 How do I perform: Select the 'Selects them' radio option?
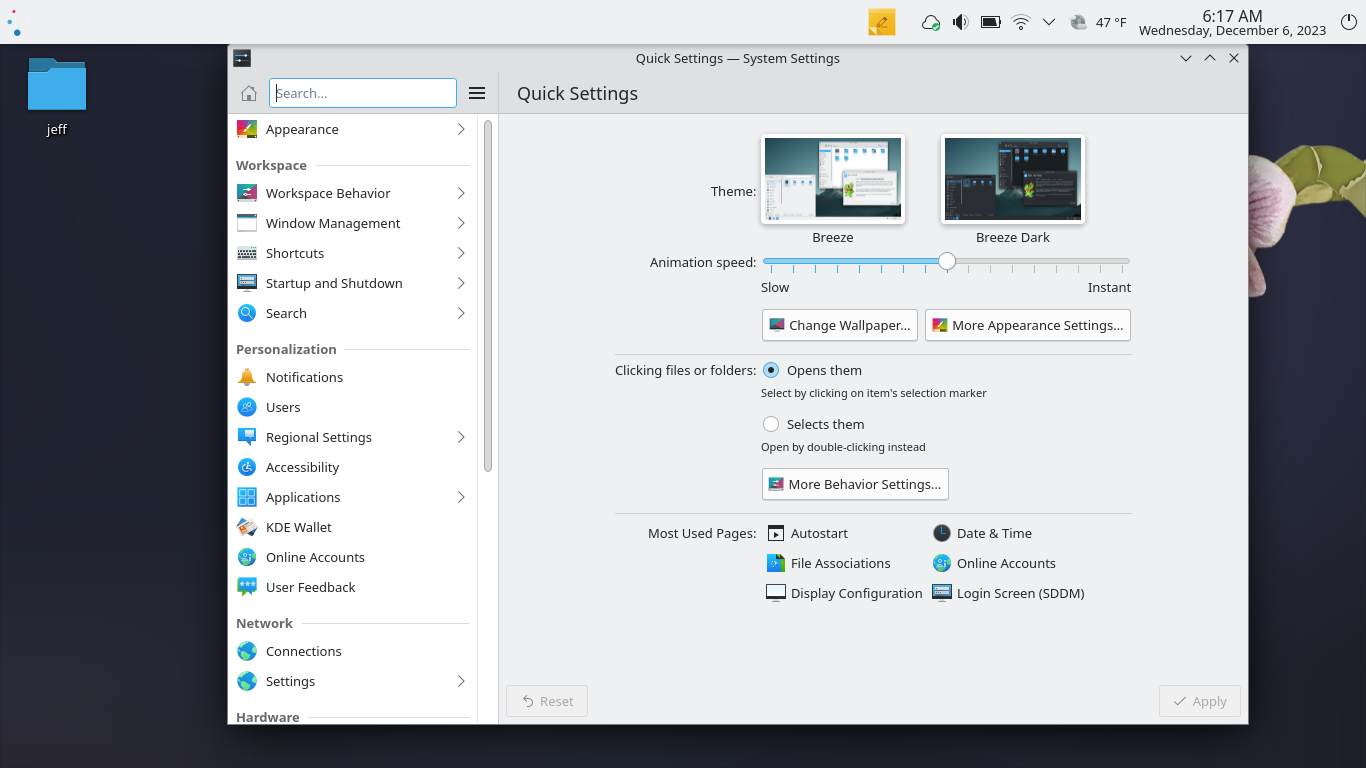click(x=771, y=424)
